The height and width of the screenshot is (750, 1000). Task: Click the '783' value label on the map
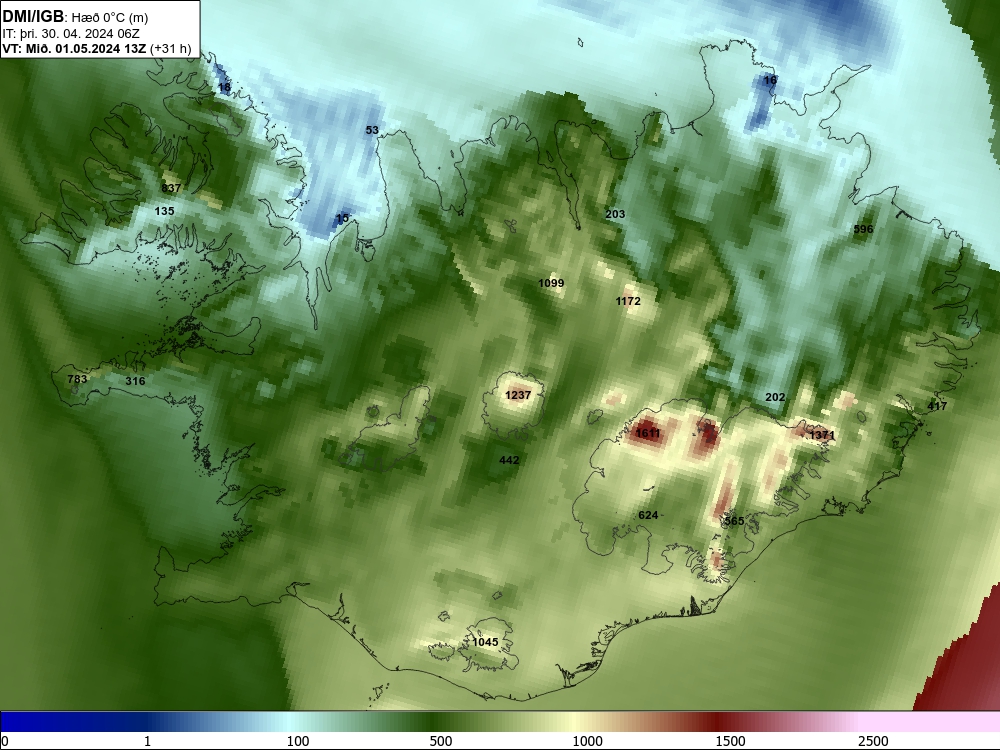[77, 379]
